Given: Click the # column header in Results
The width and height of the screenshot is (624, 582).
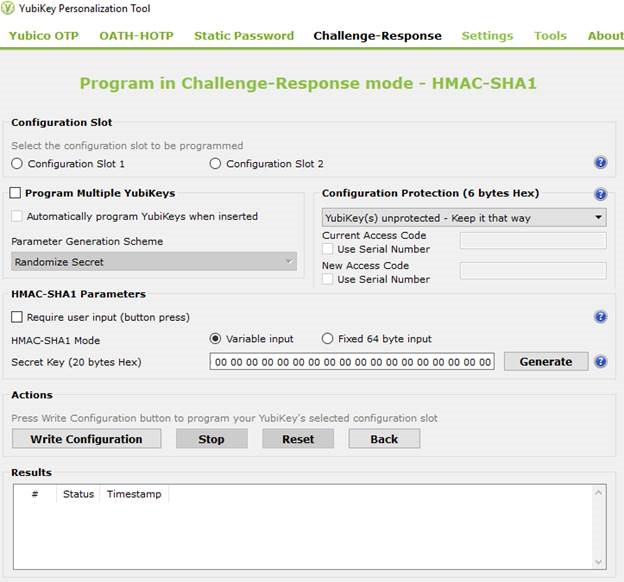Looking at the screenshot, I should (x=35, y=494).
